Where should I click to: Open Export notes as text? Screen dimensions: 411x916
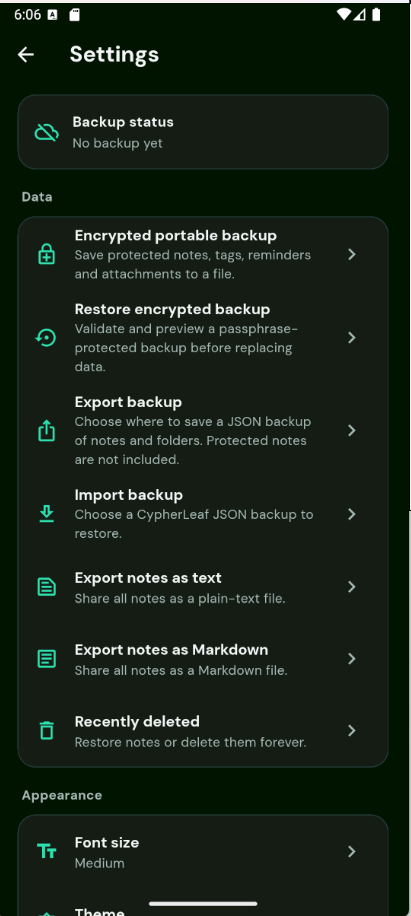tap(203, 587)
